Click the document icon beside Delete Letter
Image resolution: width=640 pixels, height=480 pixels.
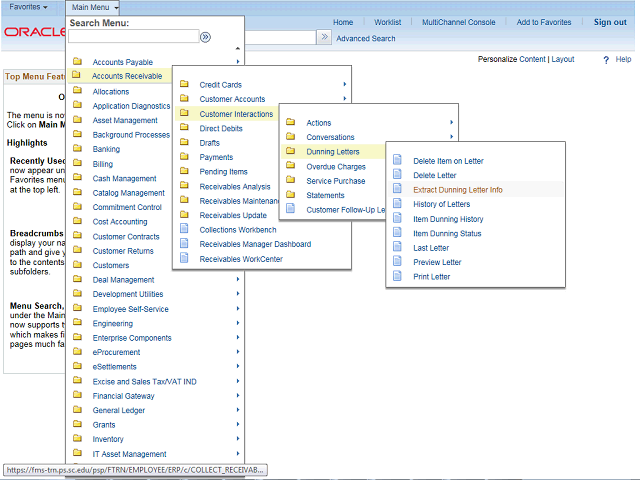397,174
